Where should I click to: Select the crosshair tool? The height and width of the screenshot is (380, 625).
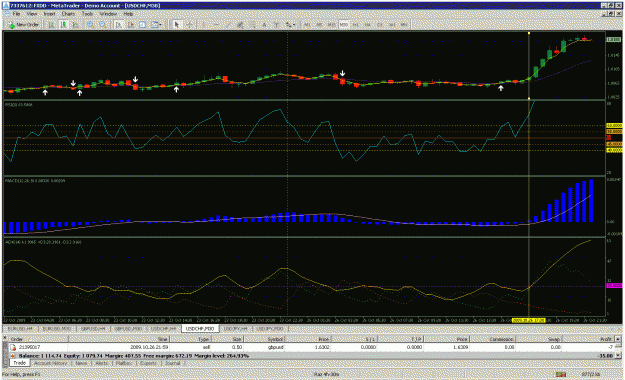190,25
